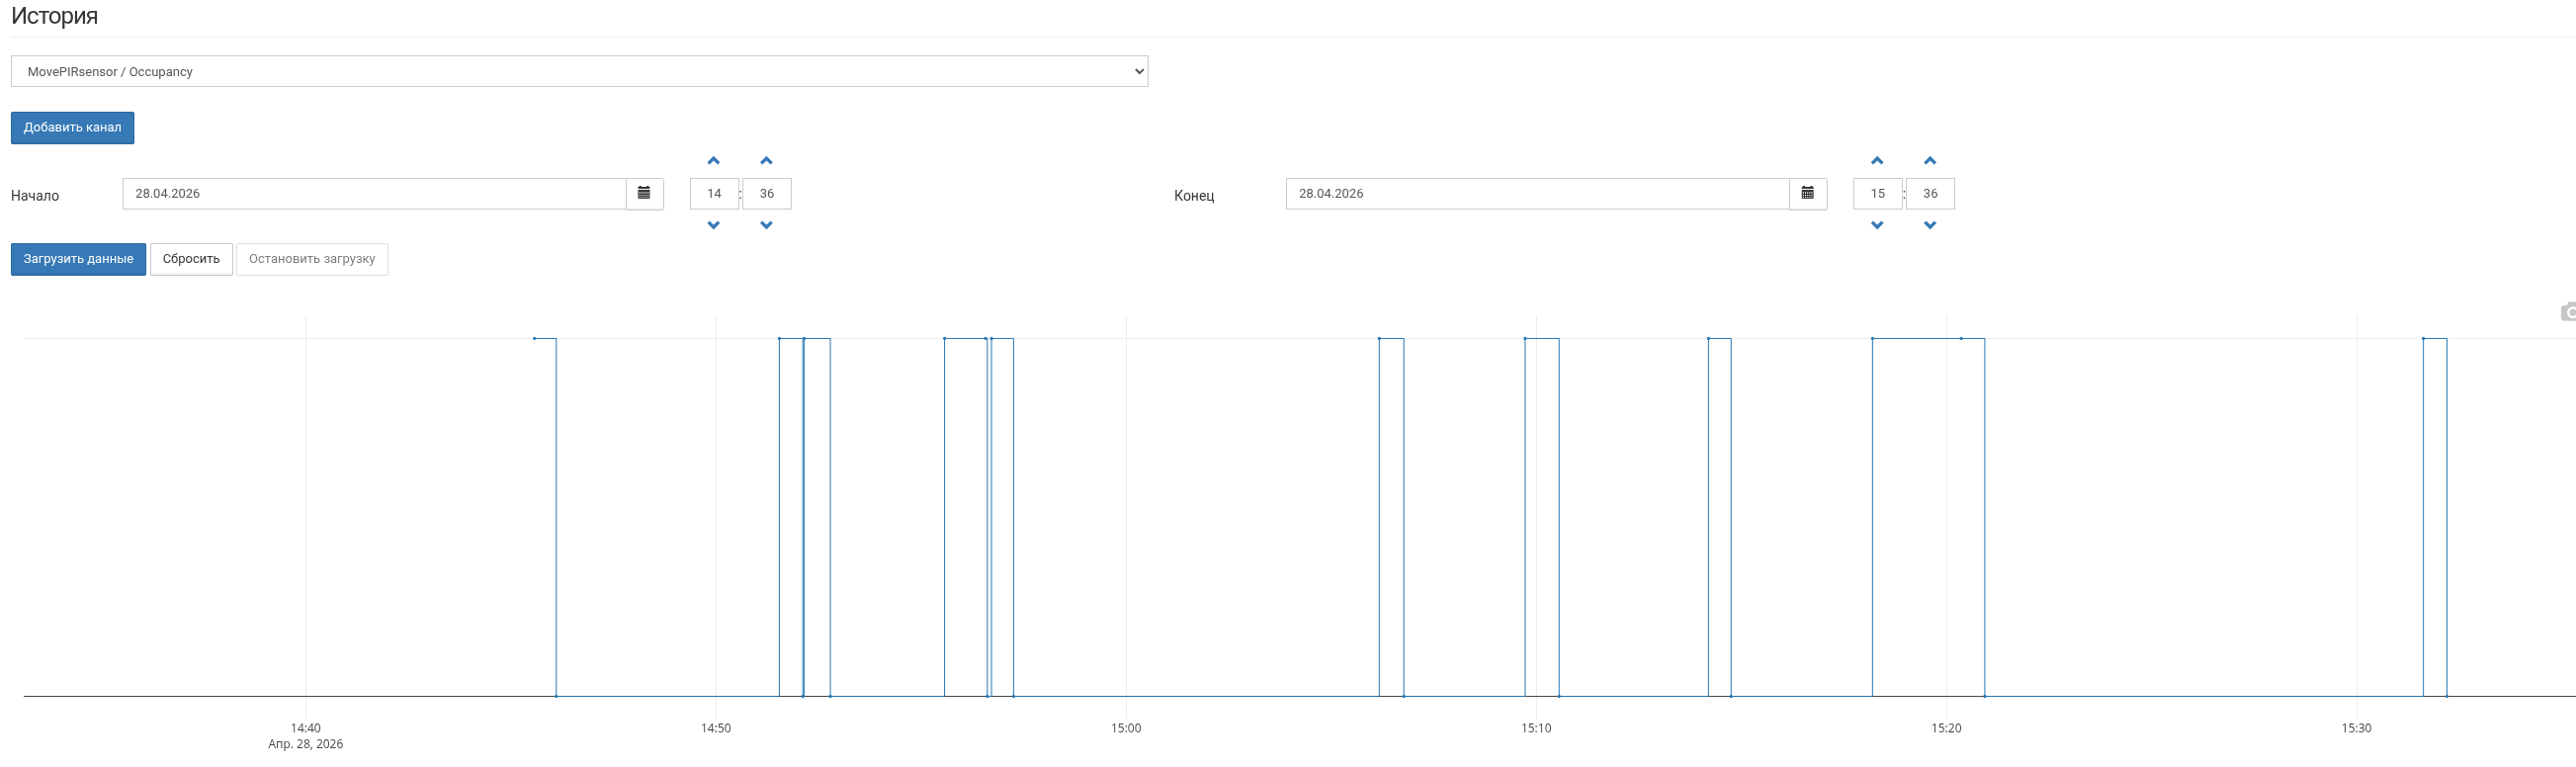Open the MovePIRsensor / Occupancy channel dropdown

pos(579,72)
